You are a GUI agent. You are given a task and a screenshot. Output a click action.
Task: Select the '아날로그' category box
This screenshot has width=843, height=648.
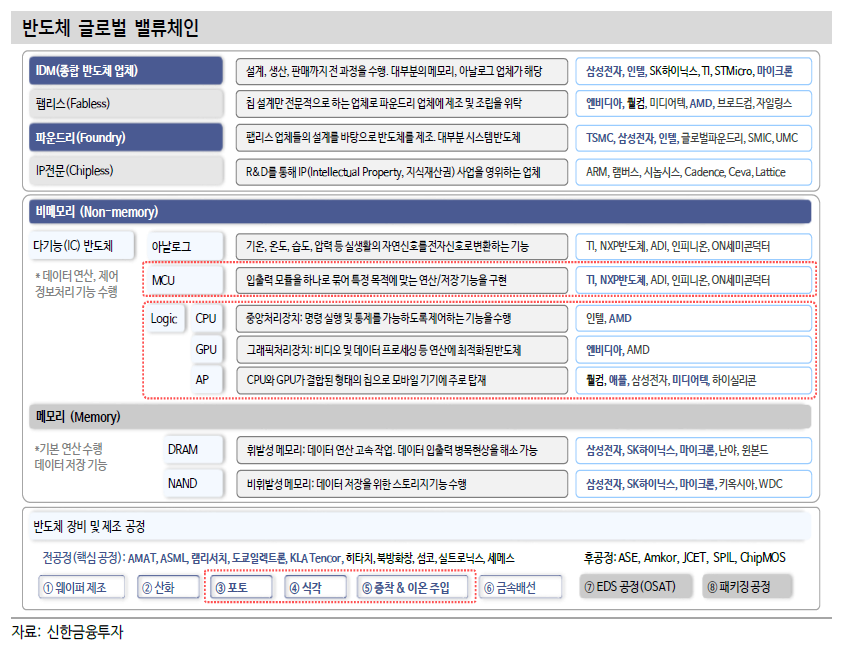coord(185,246)
